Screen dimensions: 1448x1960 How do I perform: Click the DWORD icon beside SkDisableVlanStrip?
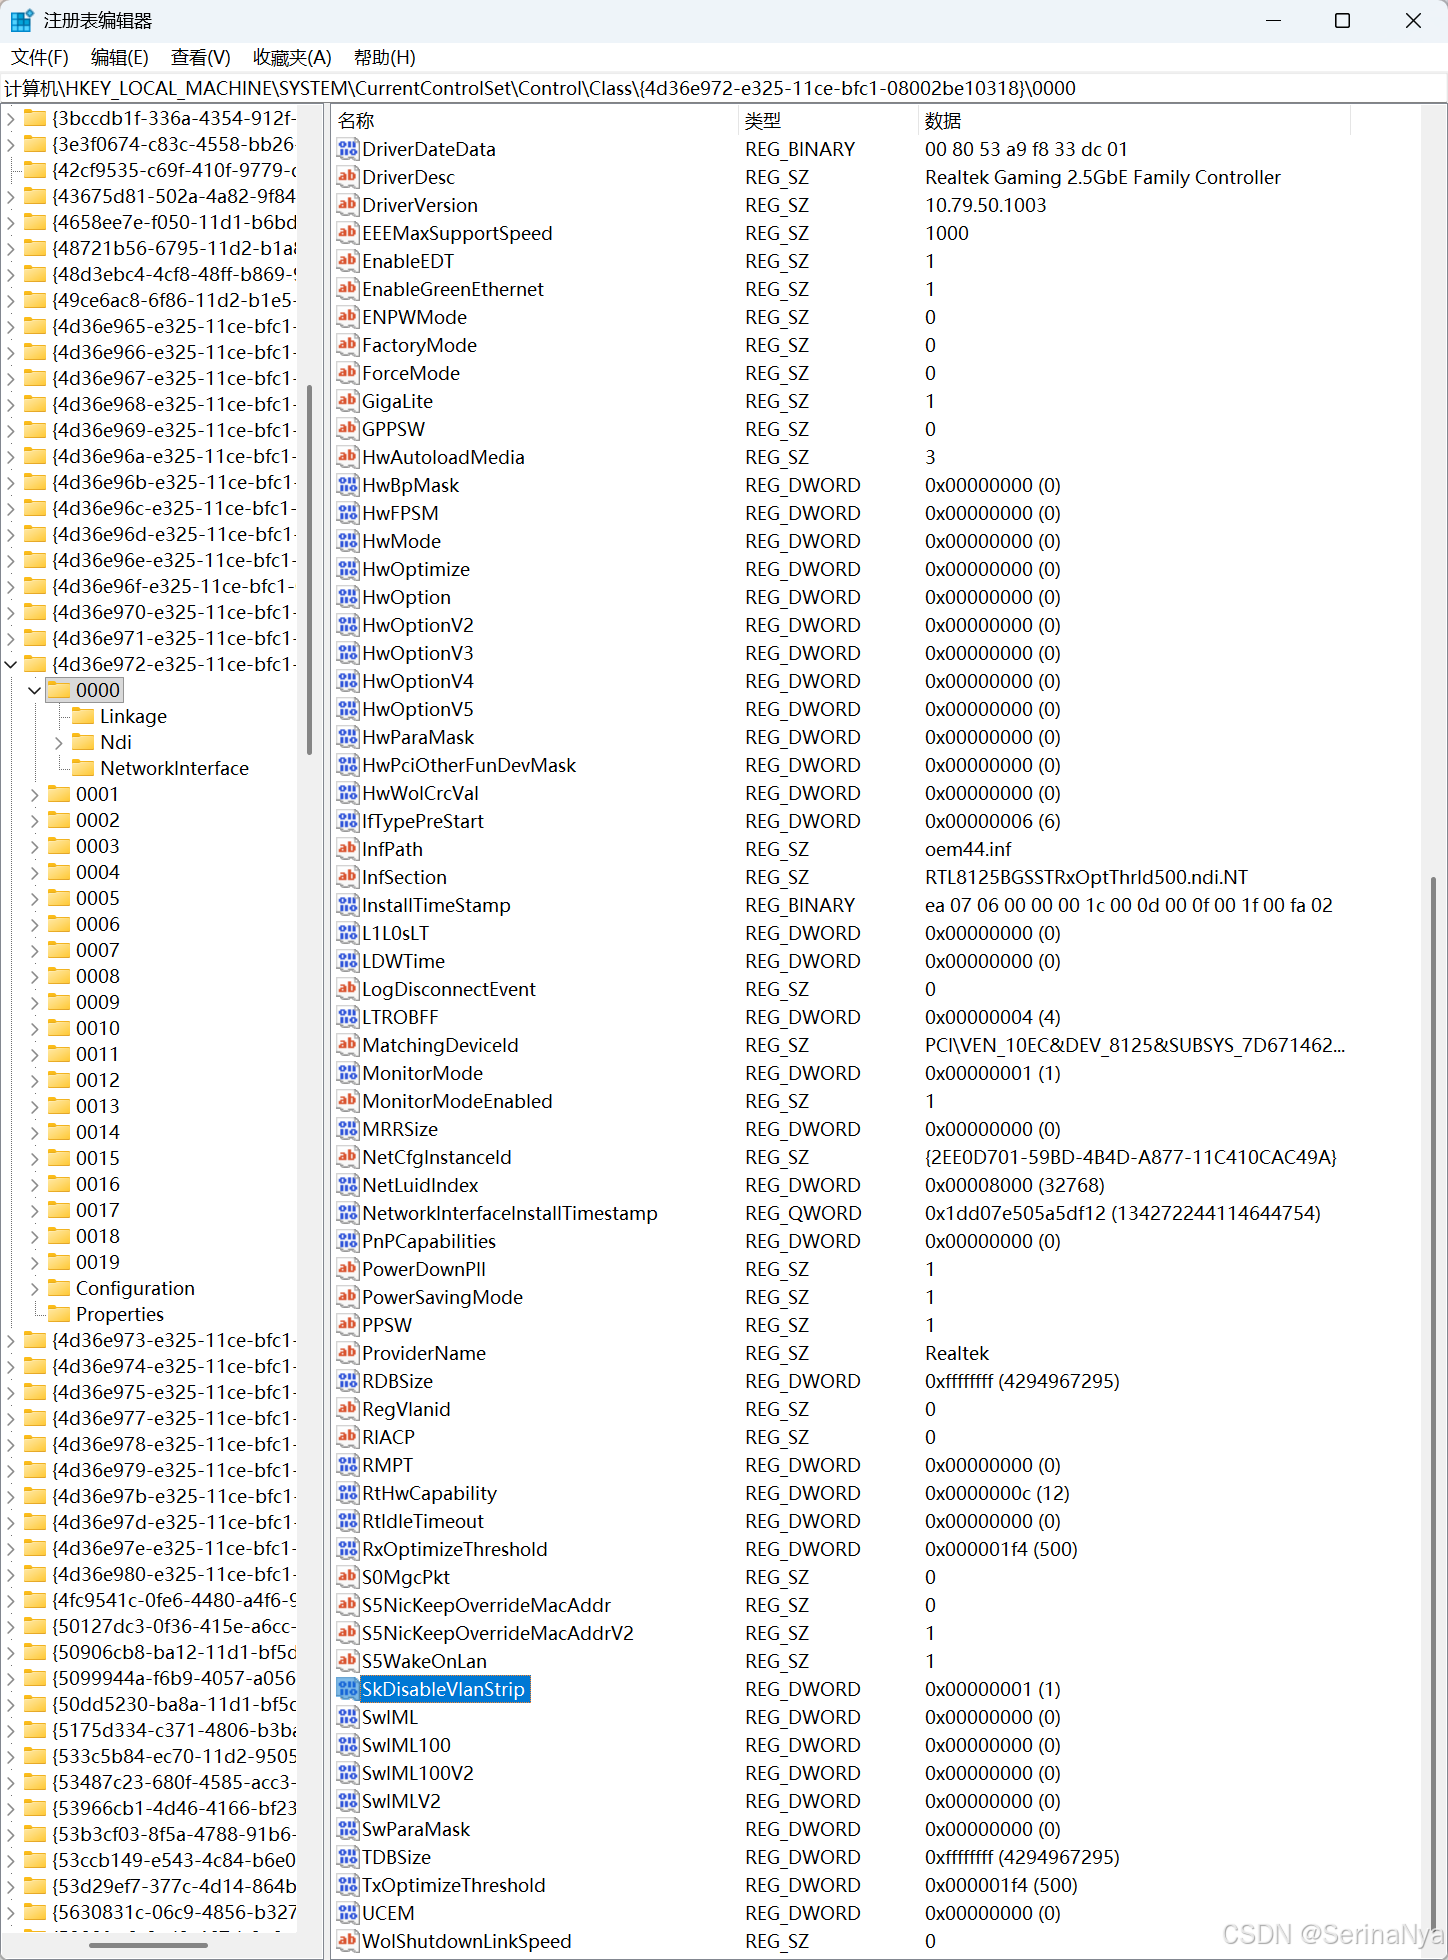click(347, 1689)
